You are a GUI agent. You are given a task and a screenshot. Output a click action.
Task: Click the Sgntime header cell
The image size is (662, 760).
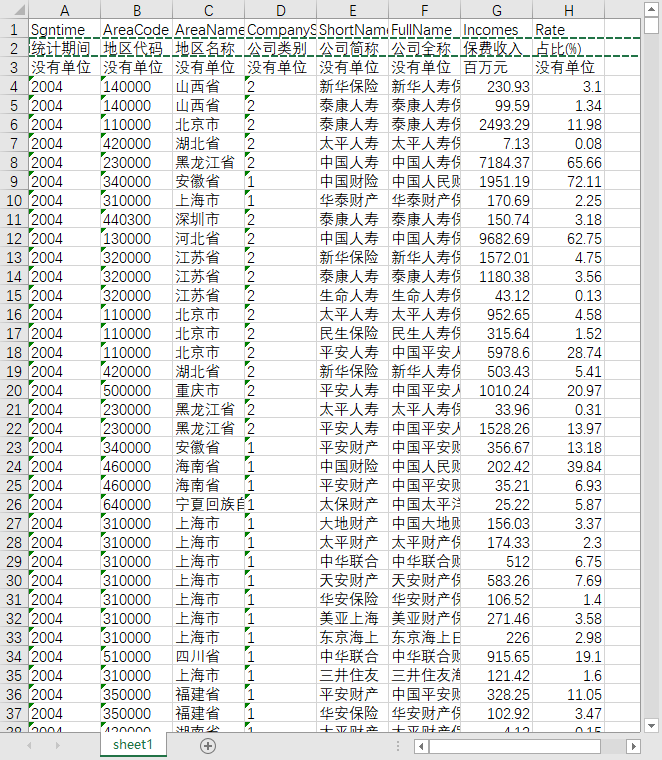(x=64, y=30)
